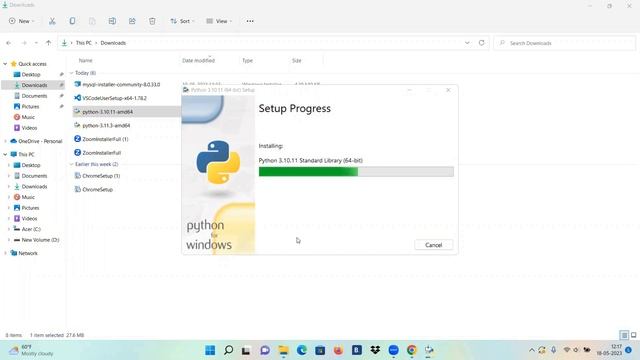Open the Sort dropdown menu
The image size is (640, 360).
pyautogui.click(x=182, y=21)
